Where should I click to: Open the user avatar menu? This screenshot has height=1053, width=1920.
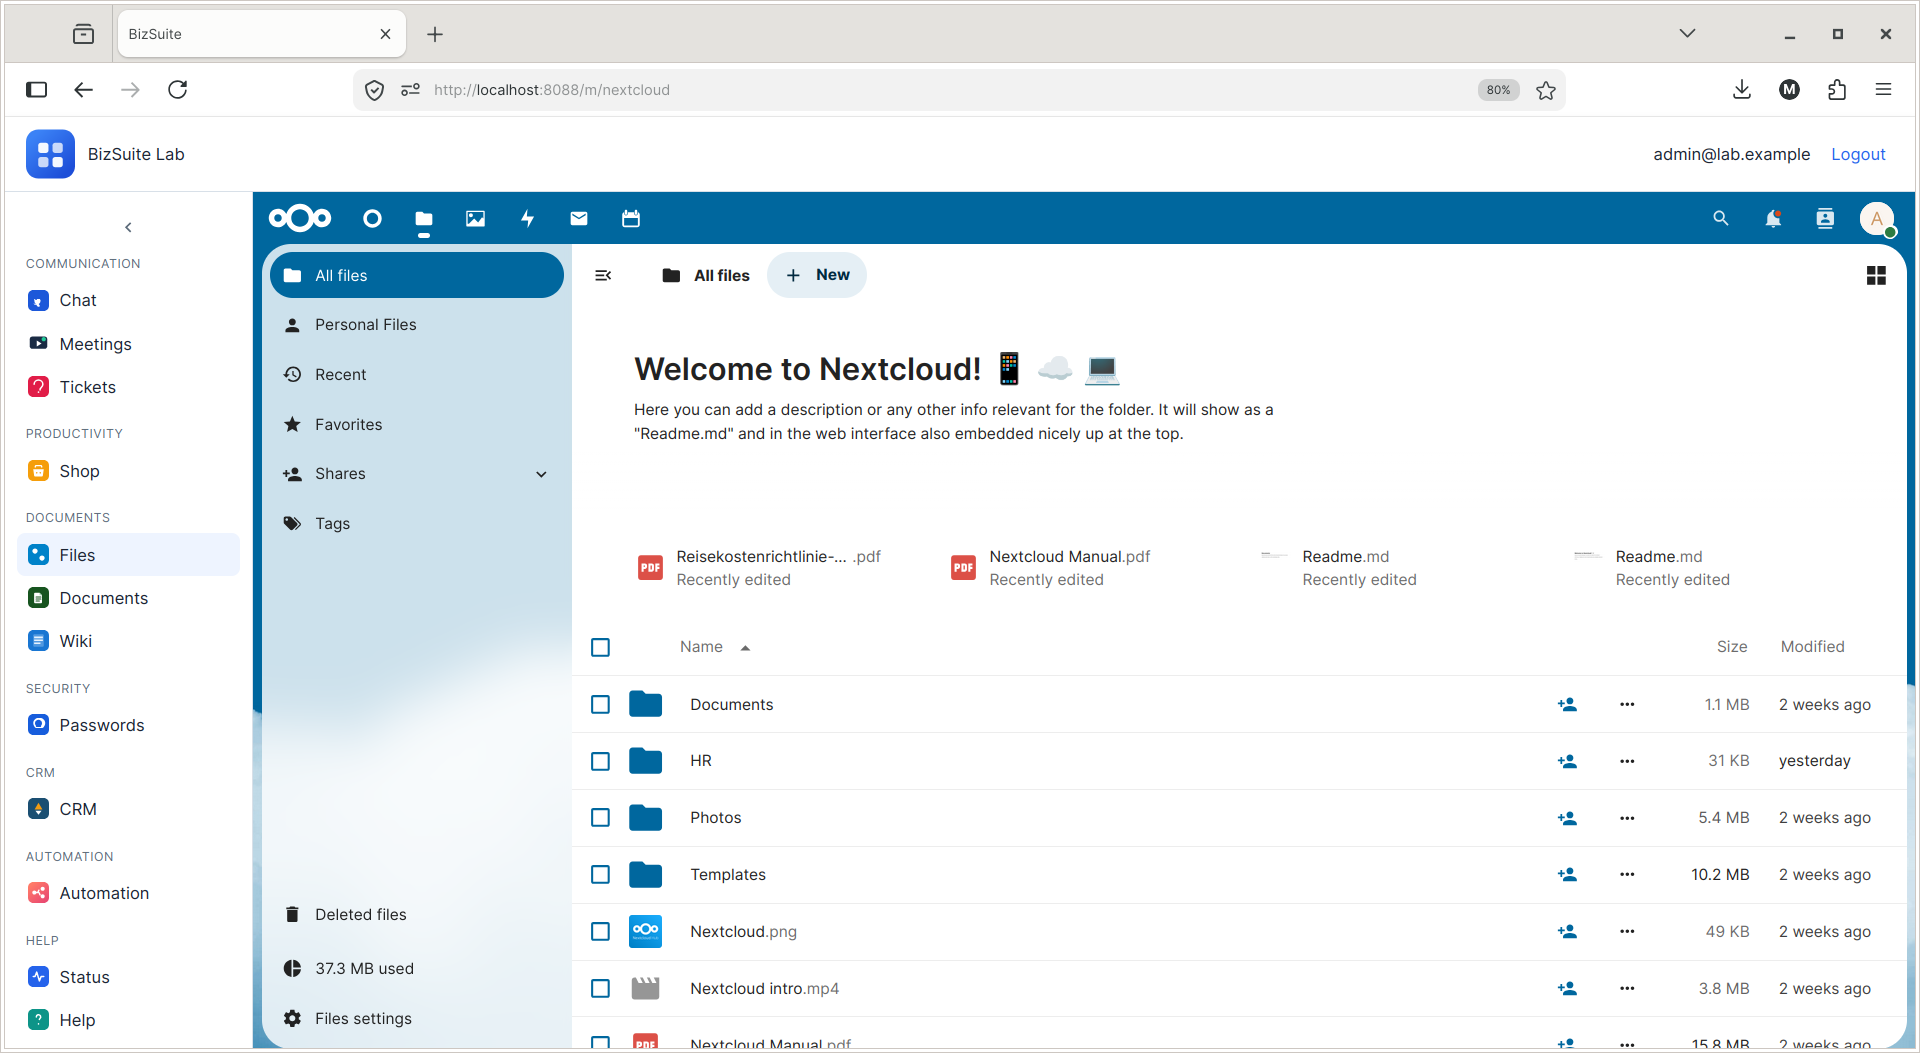pos(1877,218)
